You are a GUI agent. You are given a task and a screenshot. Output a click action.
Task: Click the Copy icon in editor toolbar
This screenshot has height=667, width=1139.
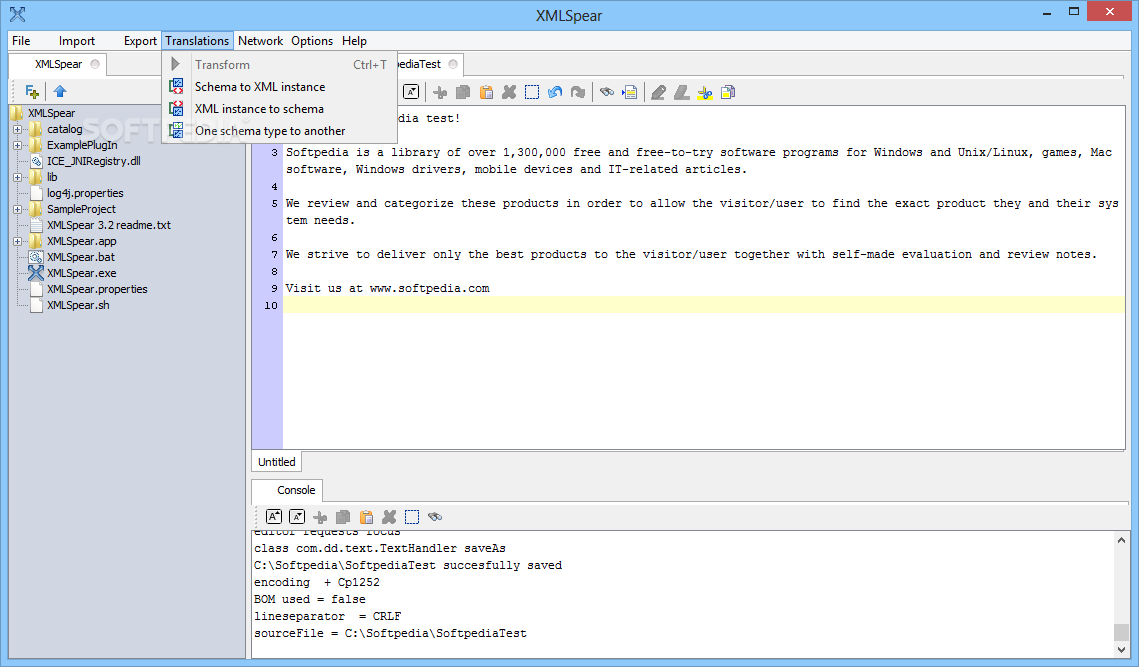[x=463, y=92]
